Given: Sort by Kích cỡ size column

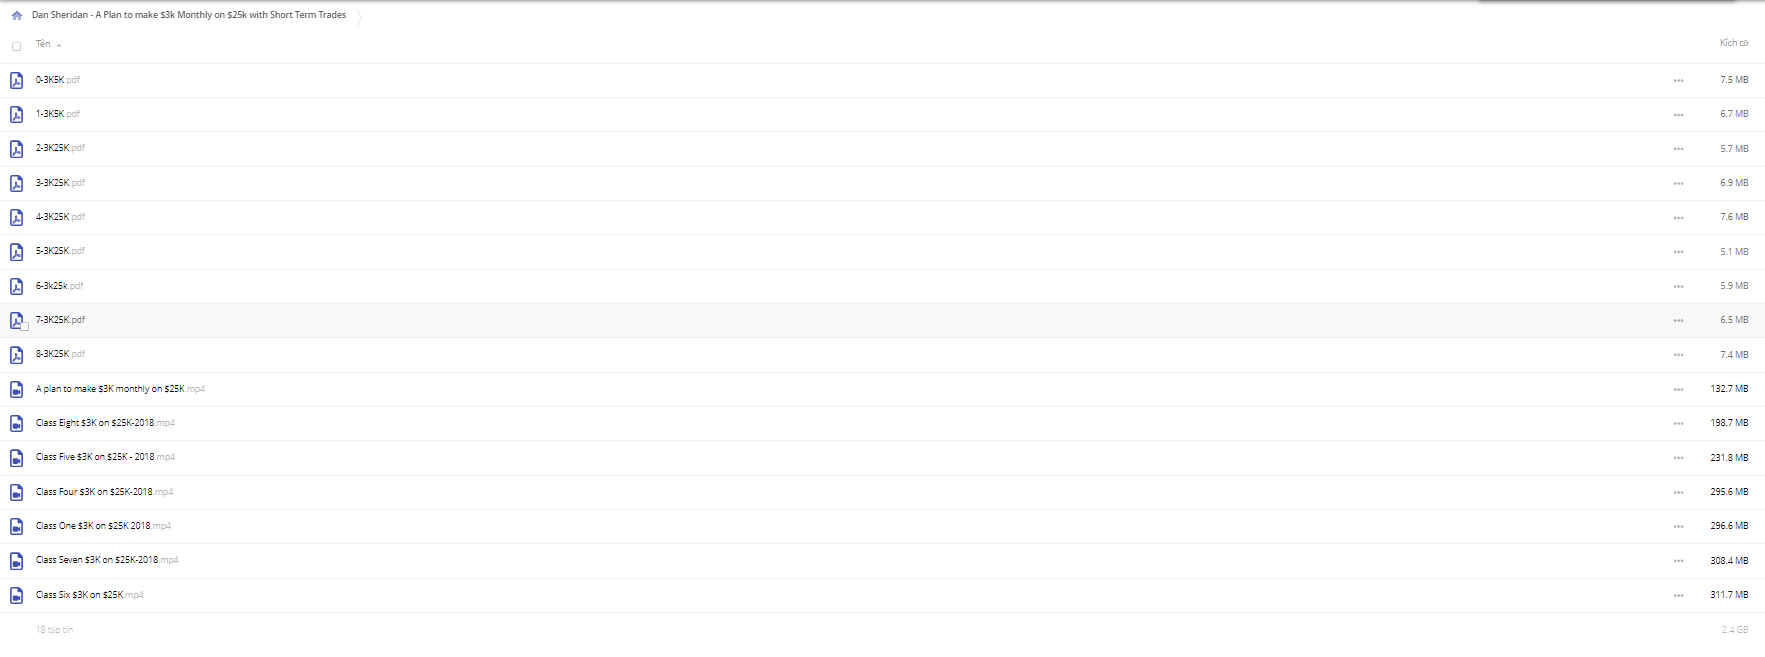Looking at the screenshot, I should 1733,43.
